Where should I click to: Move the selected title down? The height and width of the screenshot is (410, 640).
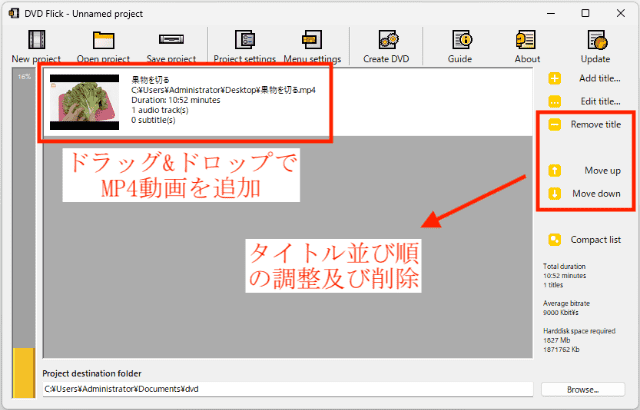pos(554,193)
